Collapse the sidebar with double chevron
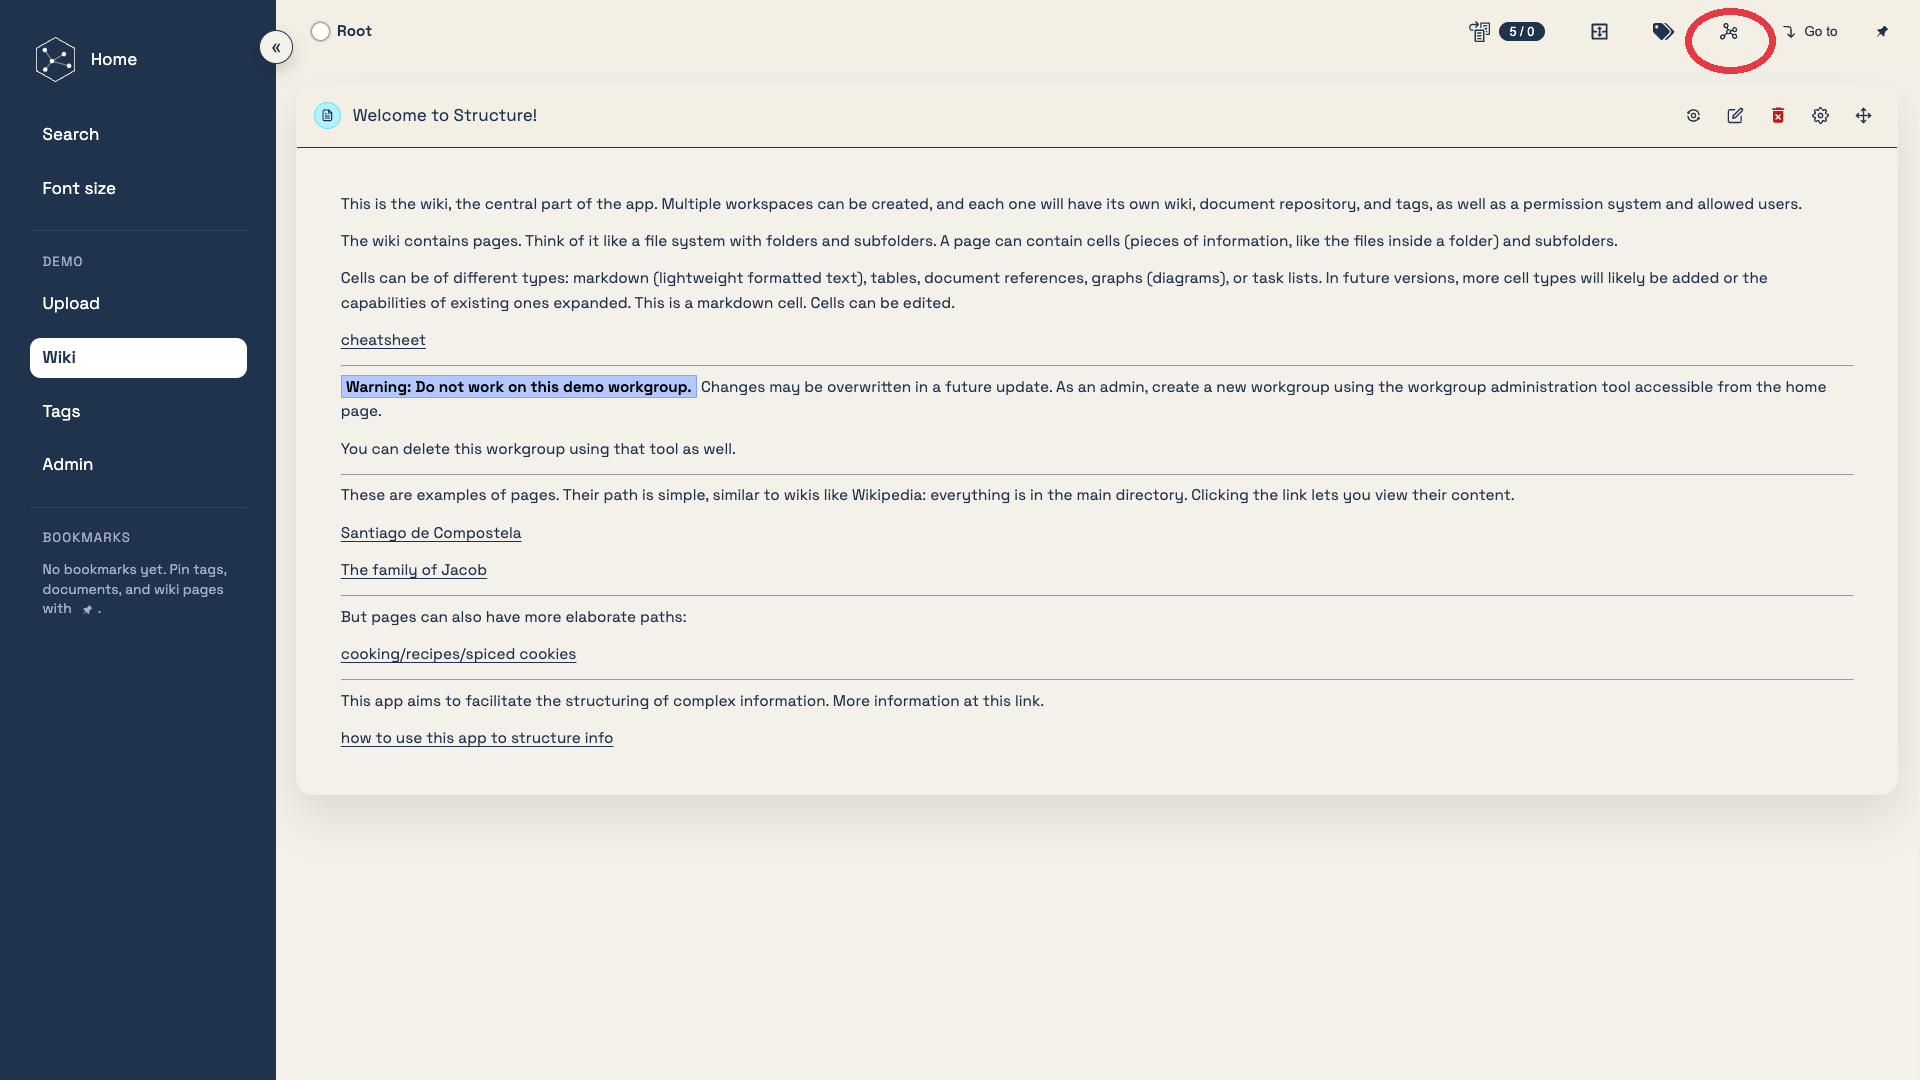Viewport: 1920px width, 1080px height. [276, 47]
